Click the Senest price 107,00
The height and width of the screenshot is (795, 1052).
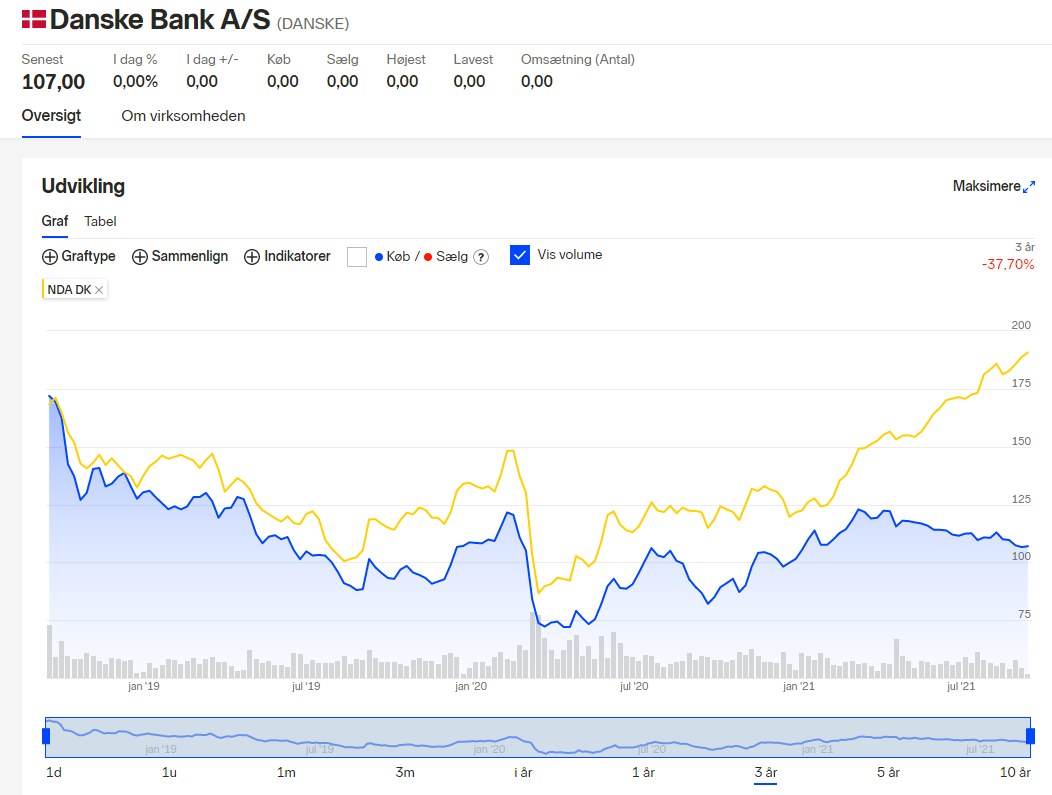click(x=54, y=82)
